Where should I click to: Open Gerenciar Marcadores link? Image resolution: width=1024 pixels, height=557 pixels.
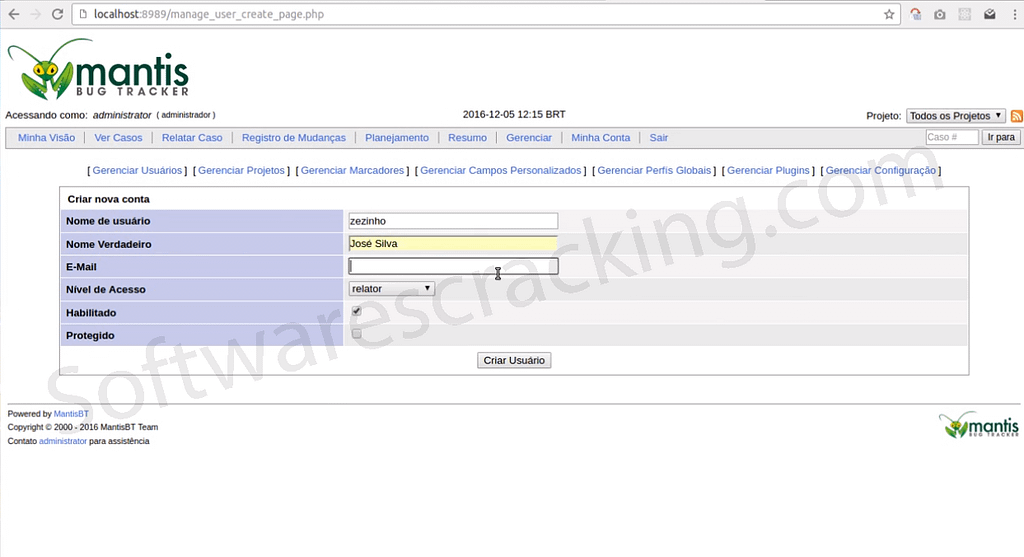click(x=353, y=170)
